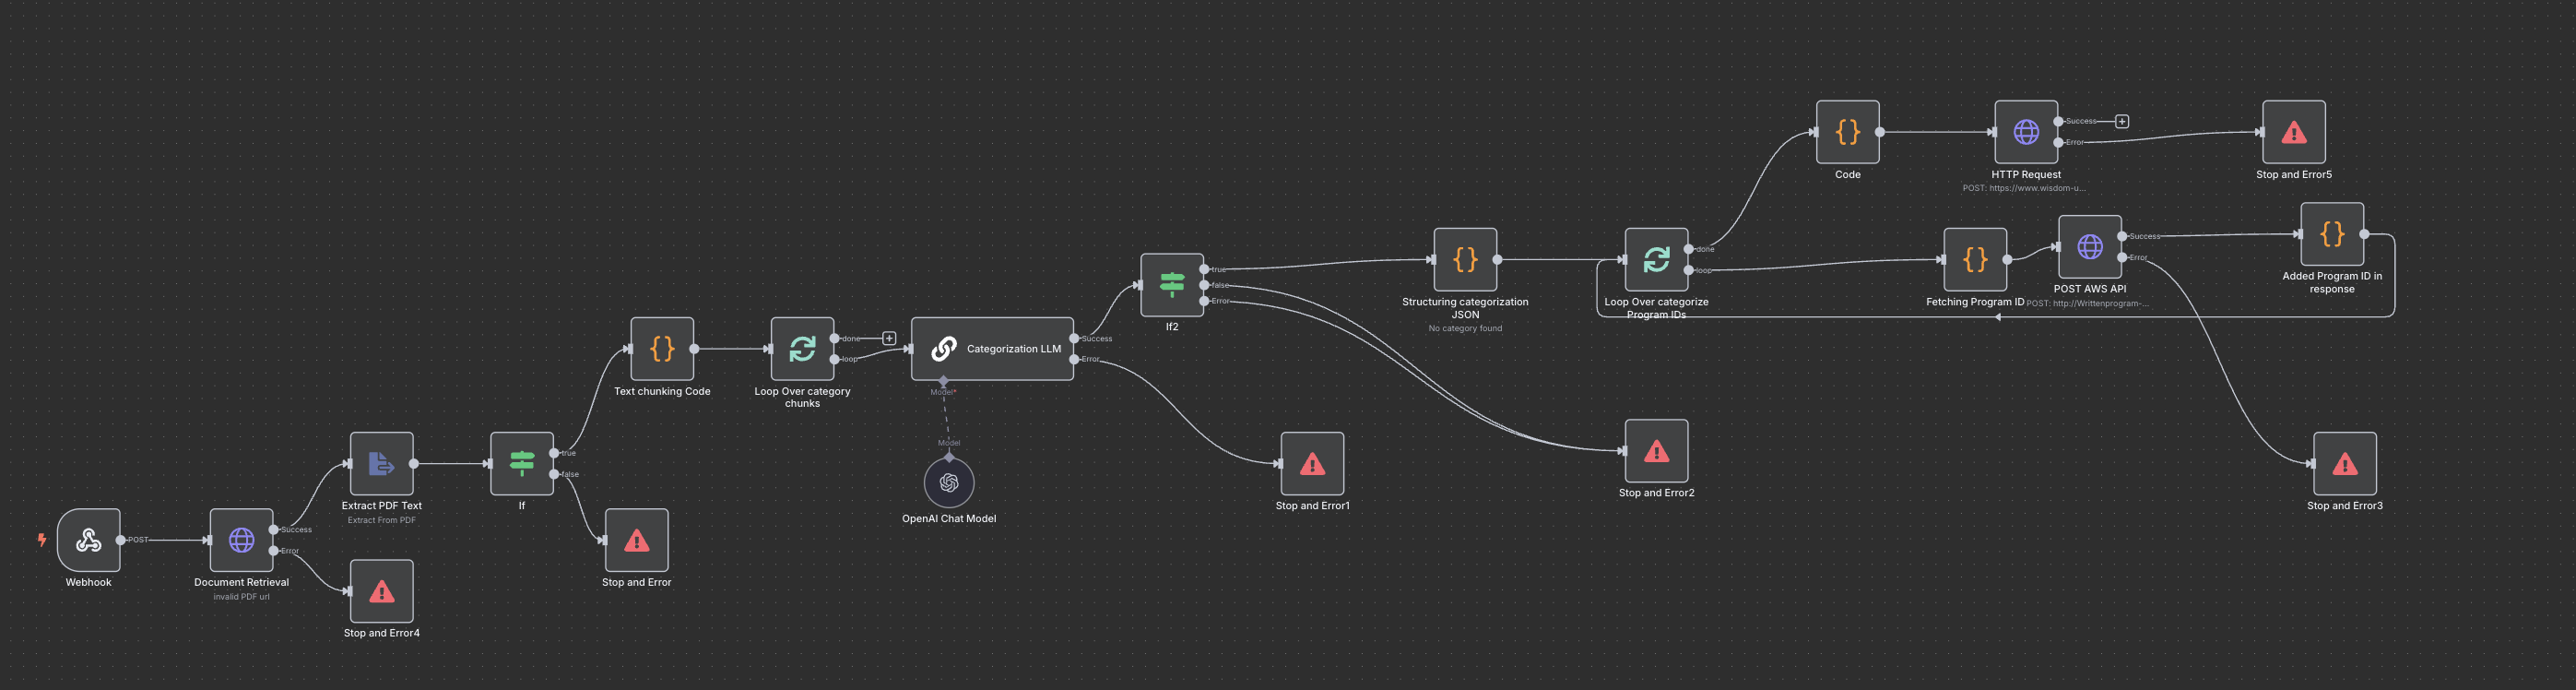Click the Categorization LLM Success output connector
This screenshot has width=2576, height=690.
pos(1075,338)
